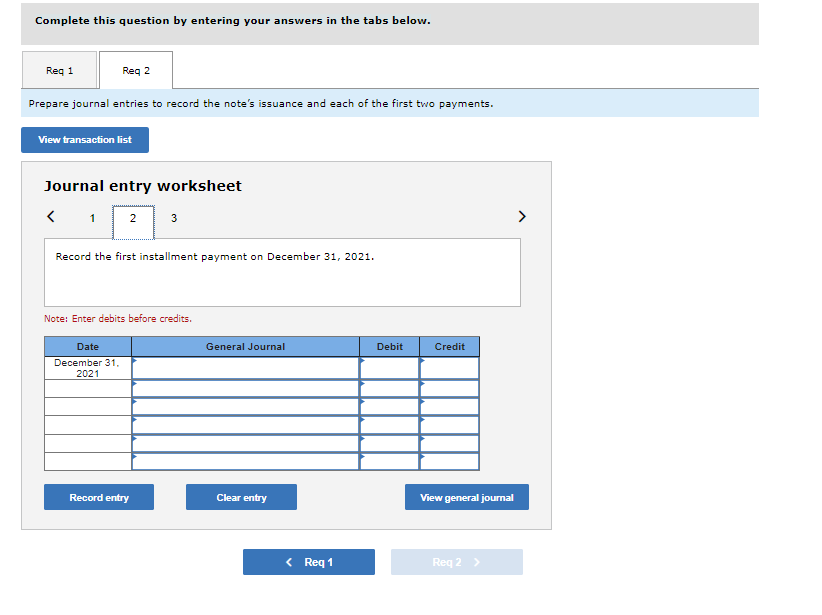Go to previous journal entry using left arrow
822x615 pixels.
tap(51, 217)
